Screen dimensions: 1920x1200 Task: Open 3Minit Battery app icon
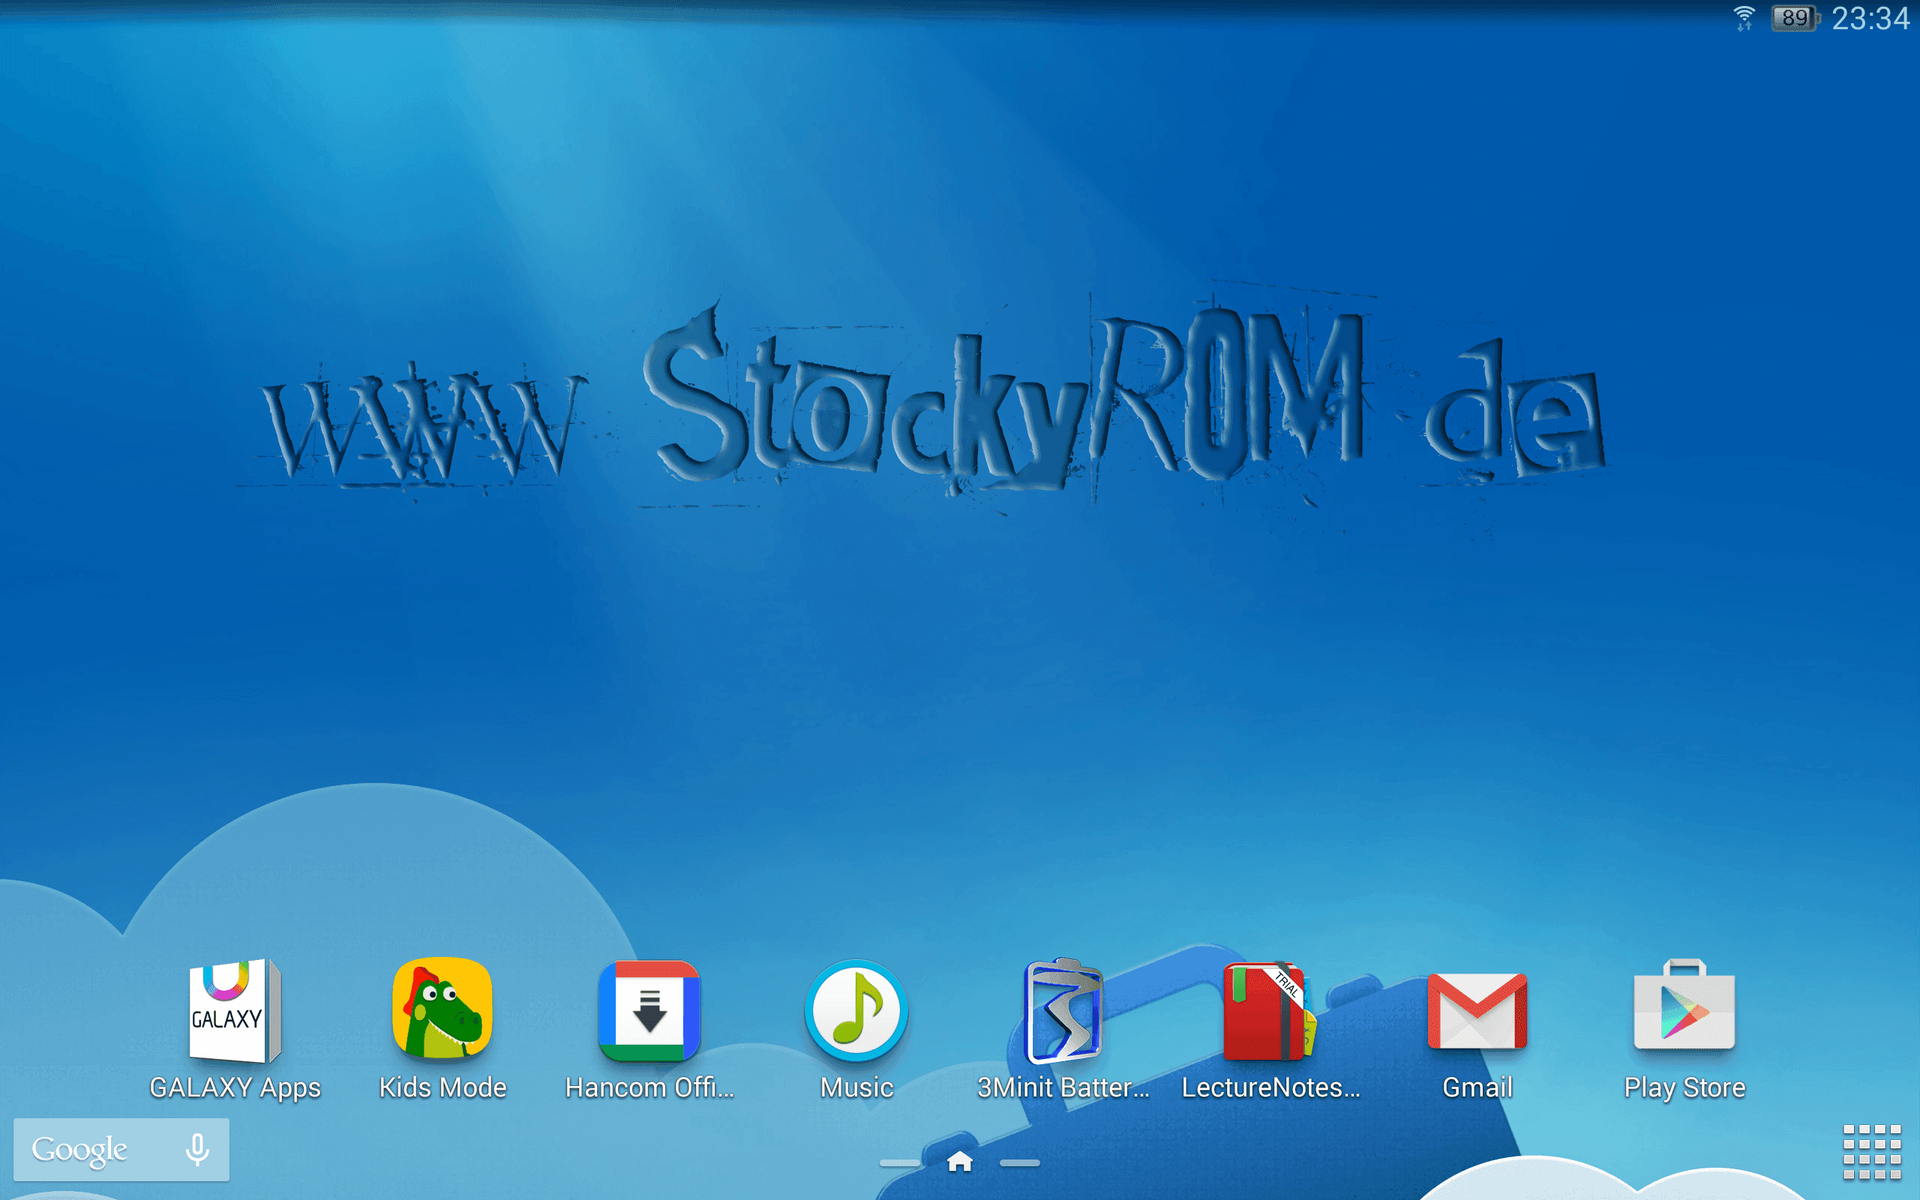tap(1063, 1011)
